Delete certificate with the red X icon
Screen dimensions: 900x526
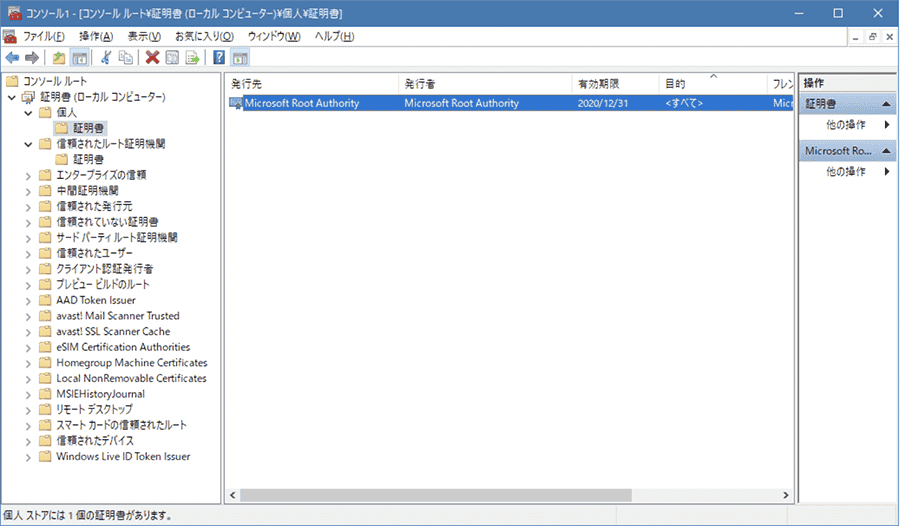152,57
